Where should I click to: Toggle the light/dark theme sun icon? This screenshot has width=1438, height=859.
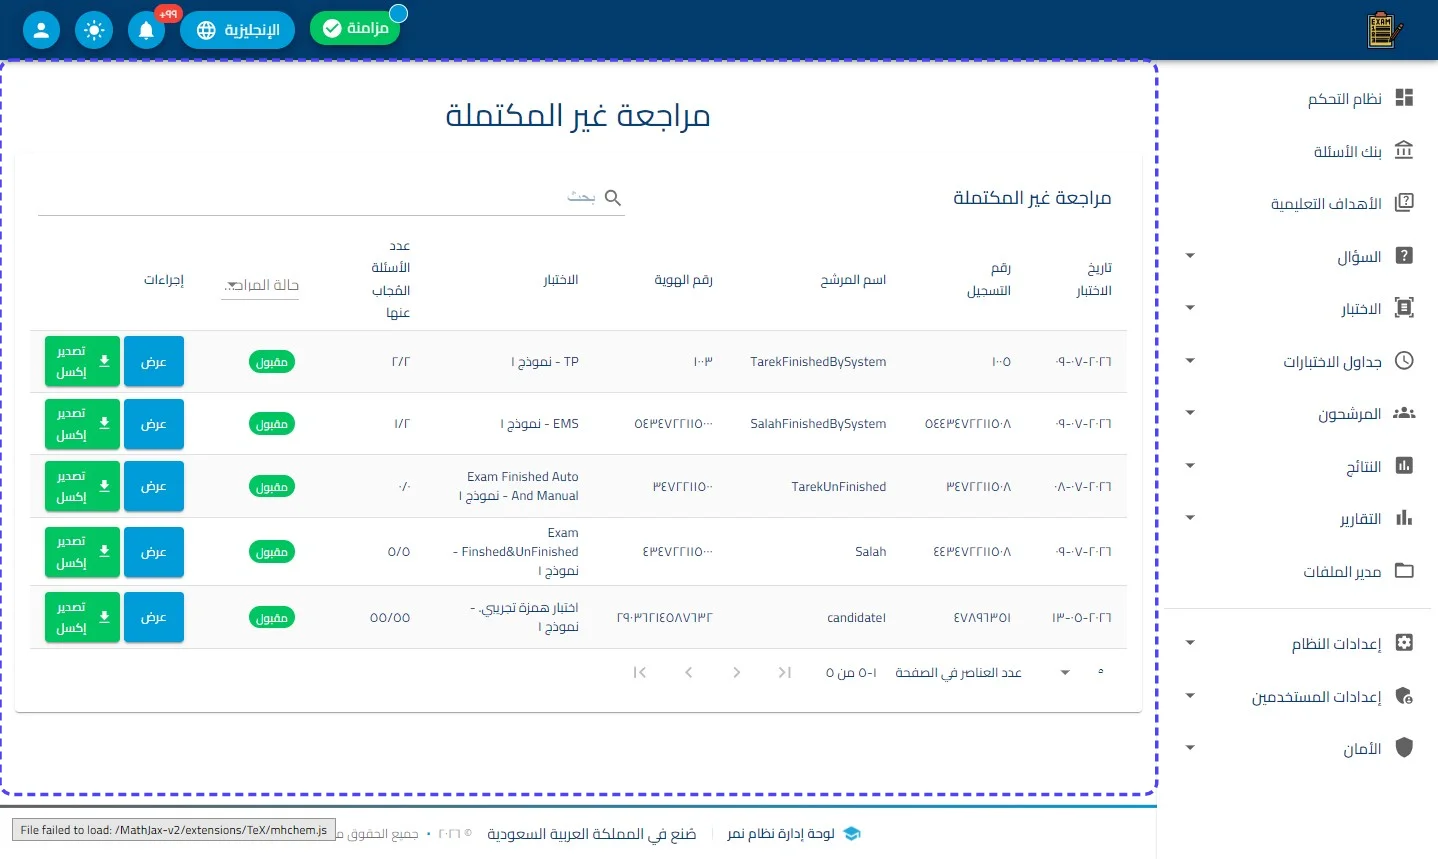94,30
